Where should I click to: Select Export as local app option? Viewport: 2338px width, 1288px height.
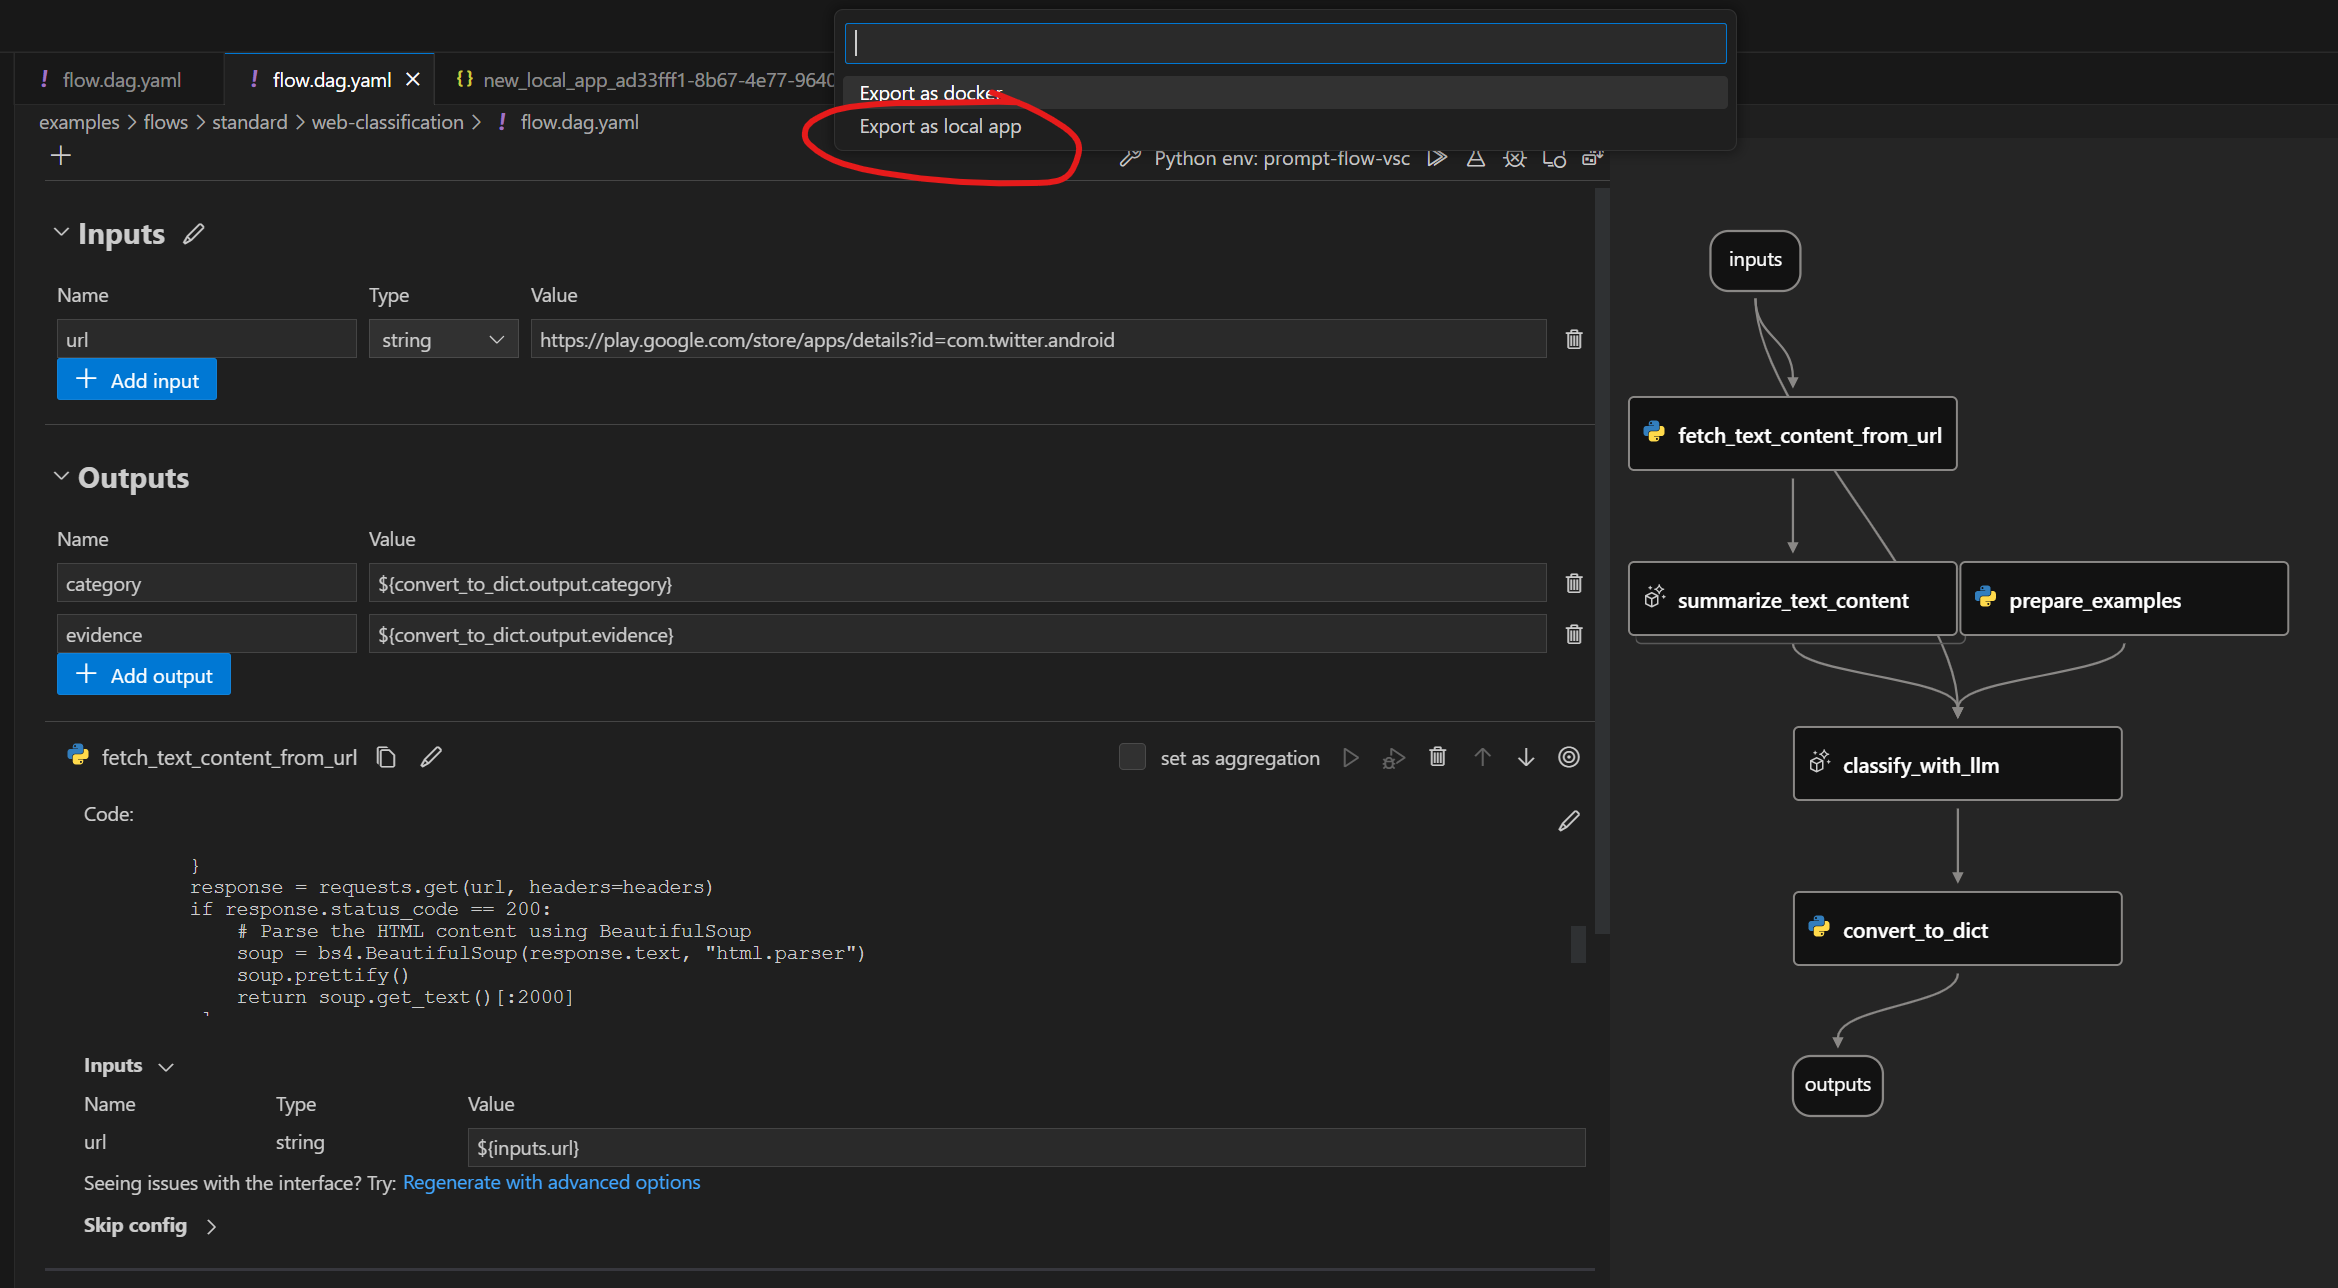pyautogui.click(x=940, y=127)
